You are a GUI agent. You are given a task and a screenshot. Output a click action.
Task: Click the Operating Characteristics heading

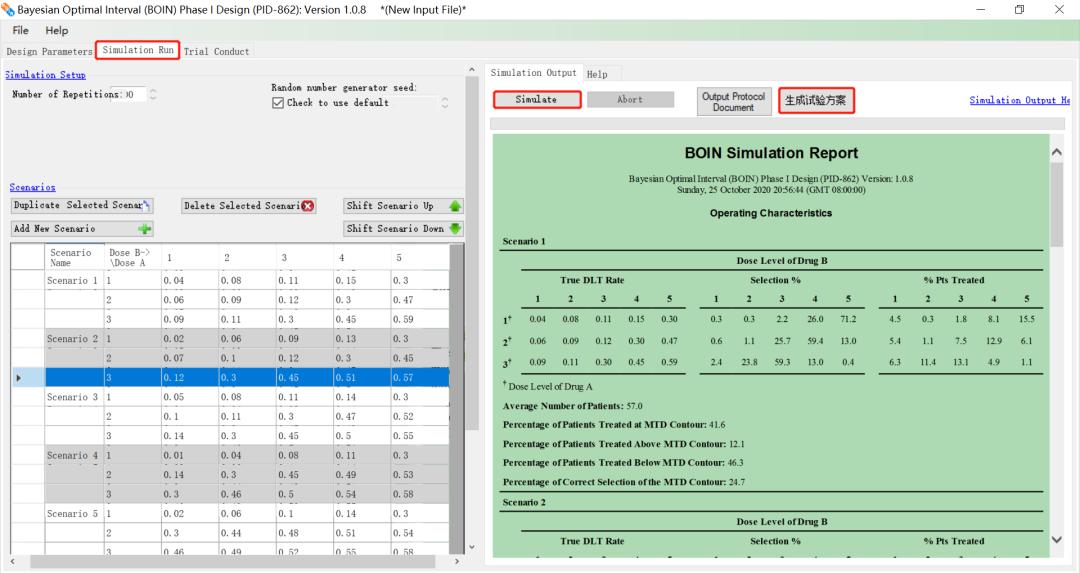click(x=771, y=213)
